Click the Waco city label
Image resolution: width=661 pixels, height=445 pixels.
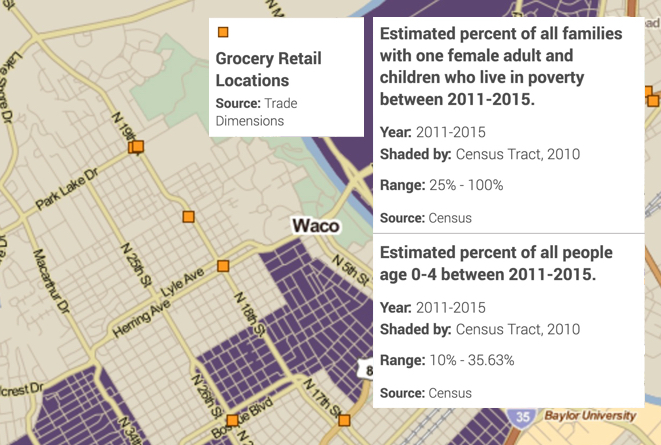point(316,226)
